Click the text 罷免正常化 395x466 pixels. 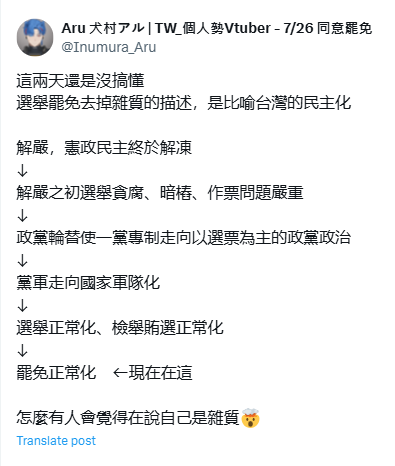(x=56, y=373)
